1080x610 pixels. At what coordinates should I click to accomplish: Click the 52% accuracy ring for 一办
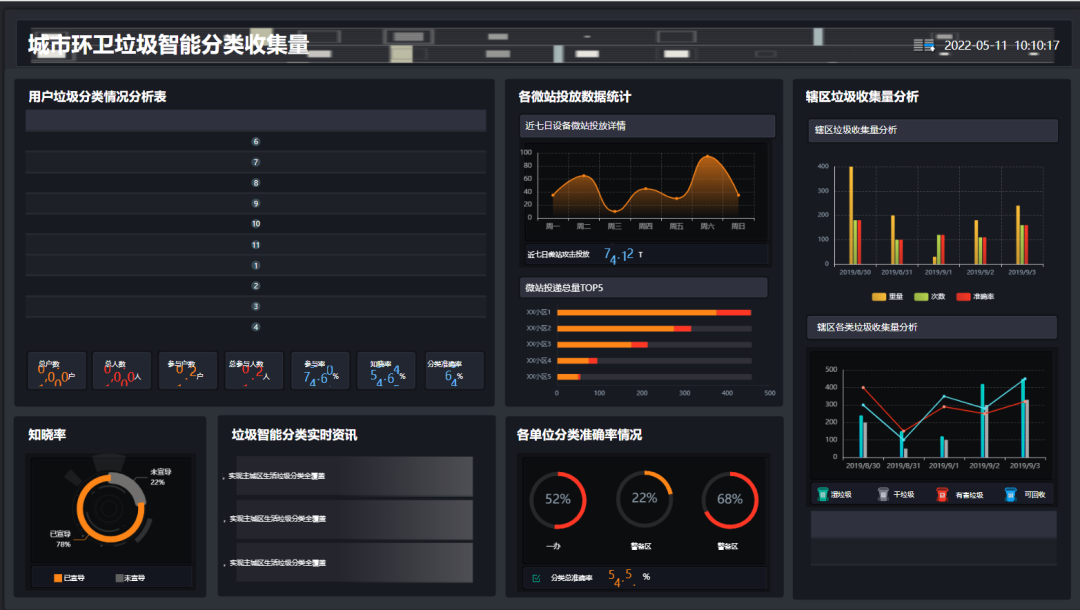[x=557, y=500]
